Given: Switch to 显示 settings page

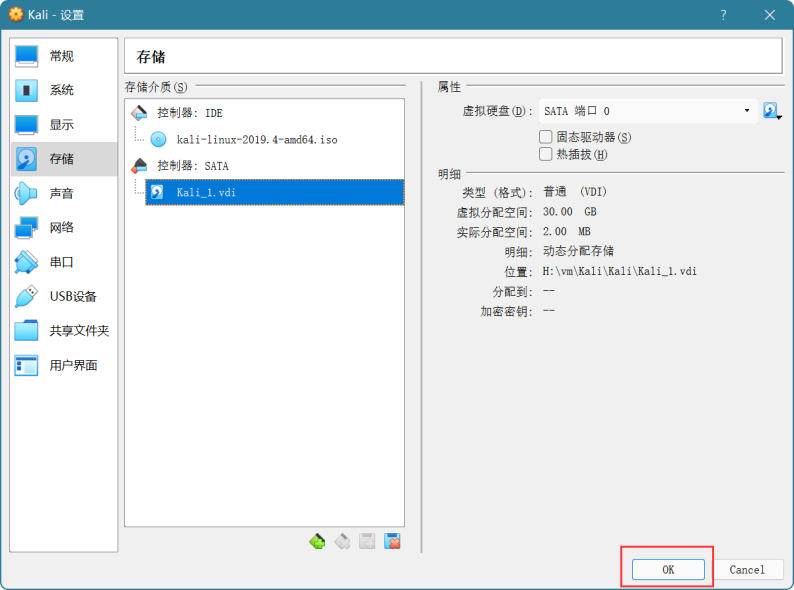Looking at the screenshot, I should (x=62, y=125).
